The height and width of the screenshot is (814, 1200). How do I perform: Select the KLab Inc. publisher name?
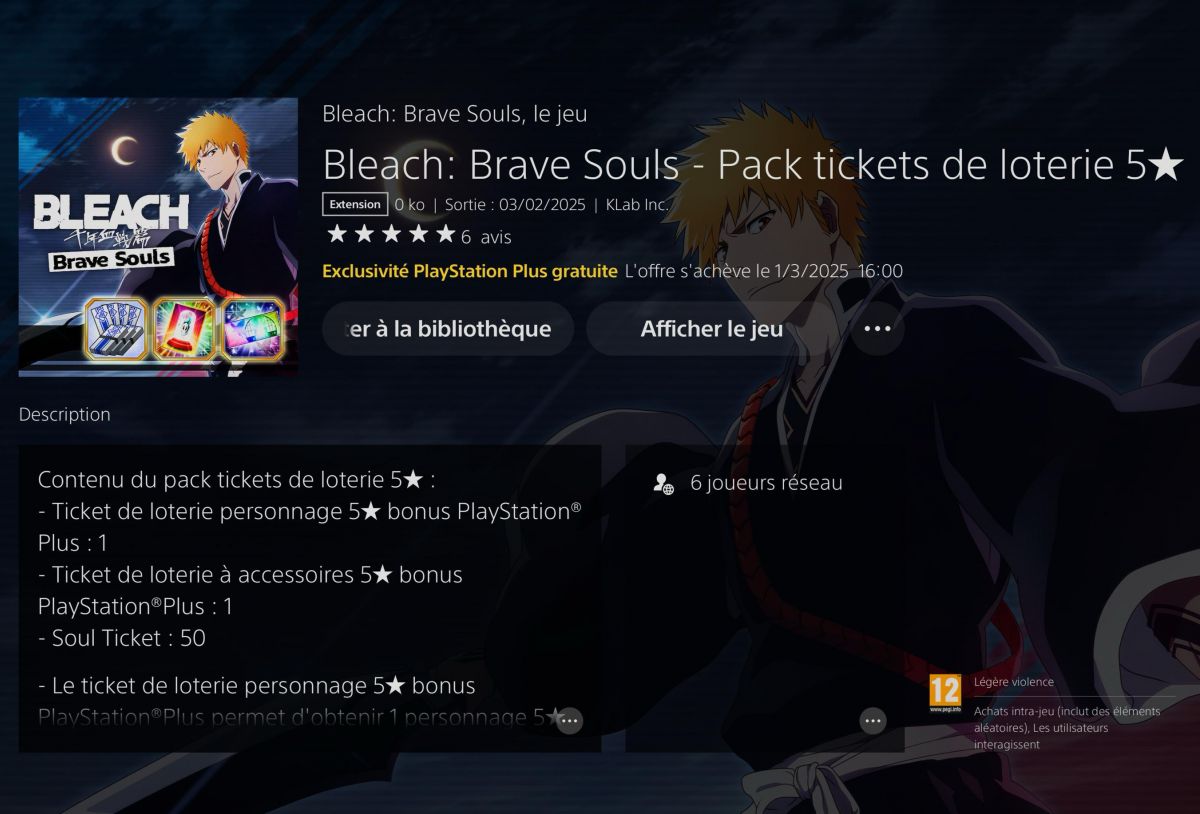637,204
